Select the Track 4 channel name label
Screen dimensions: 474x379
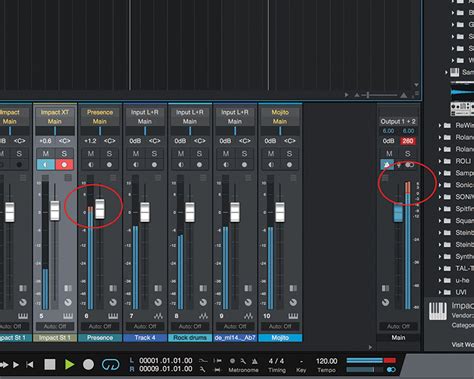tap(145, 338)
